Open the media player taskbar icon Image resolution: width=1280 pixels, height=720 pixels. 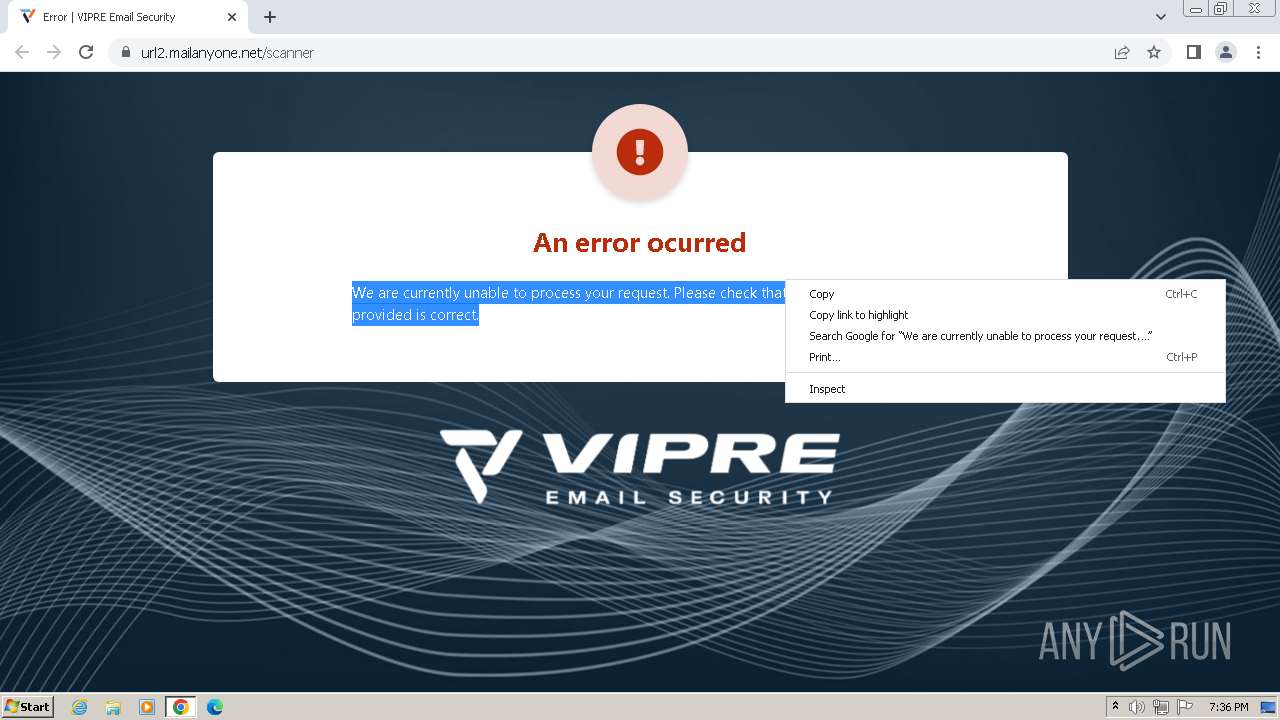tap(147, 707)
